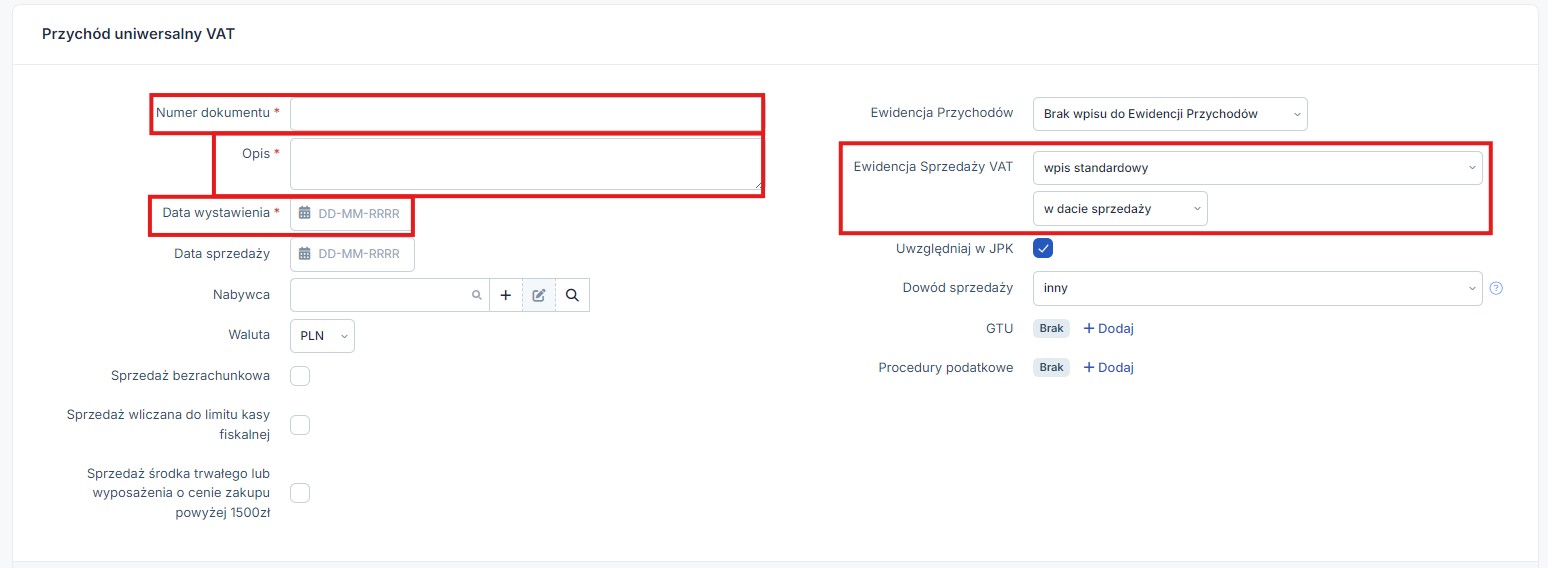Toggle Sprzedaż wliczana do limitu kasy fiskalnej

[x=300, y=425]
